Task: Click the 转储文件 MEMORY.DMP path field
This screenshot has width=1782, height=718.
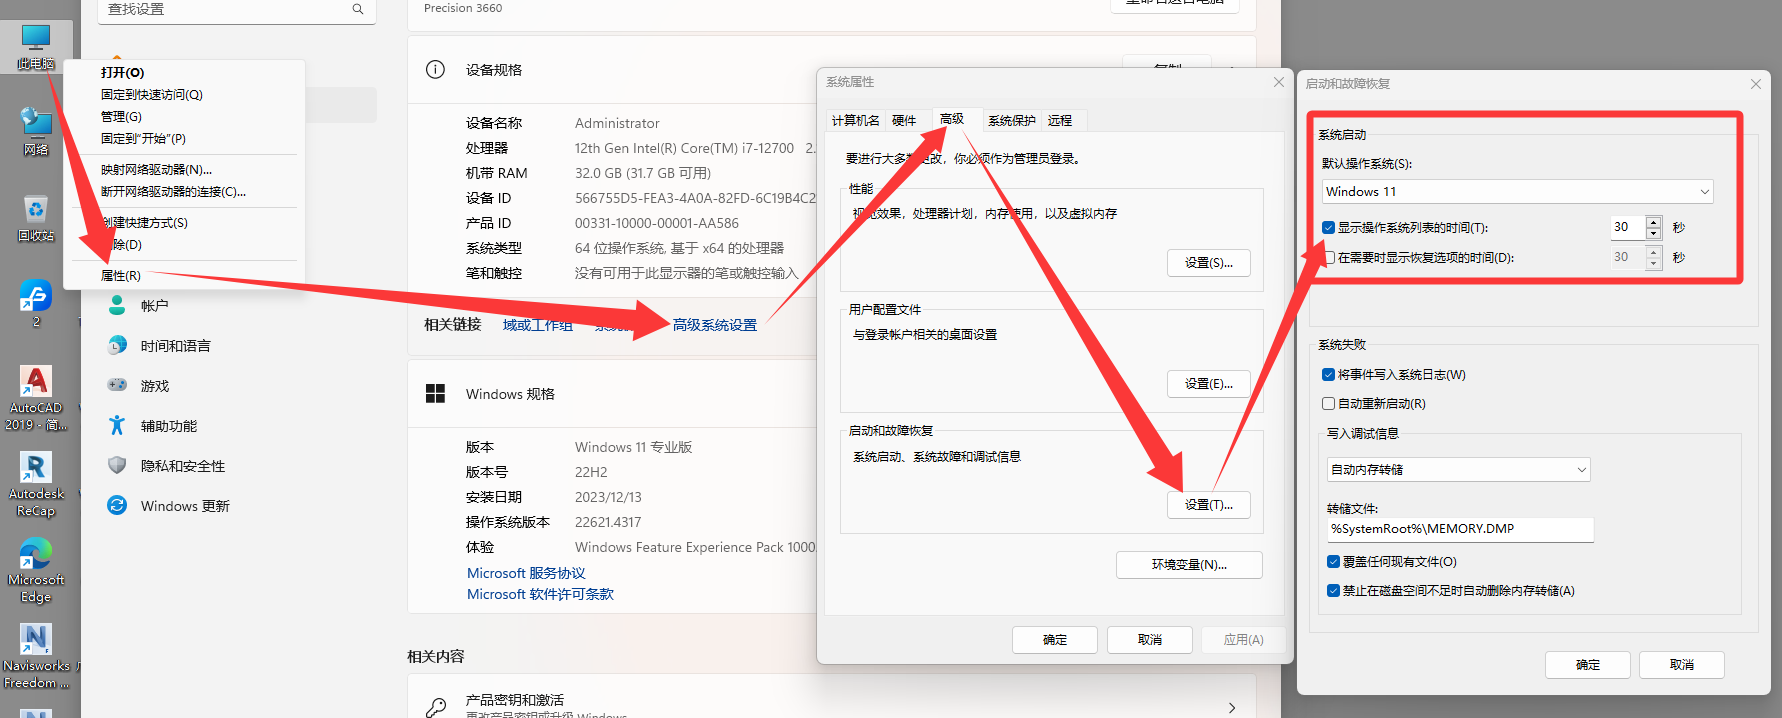Action: 1460,529
